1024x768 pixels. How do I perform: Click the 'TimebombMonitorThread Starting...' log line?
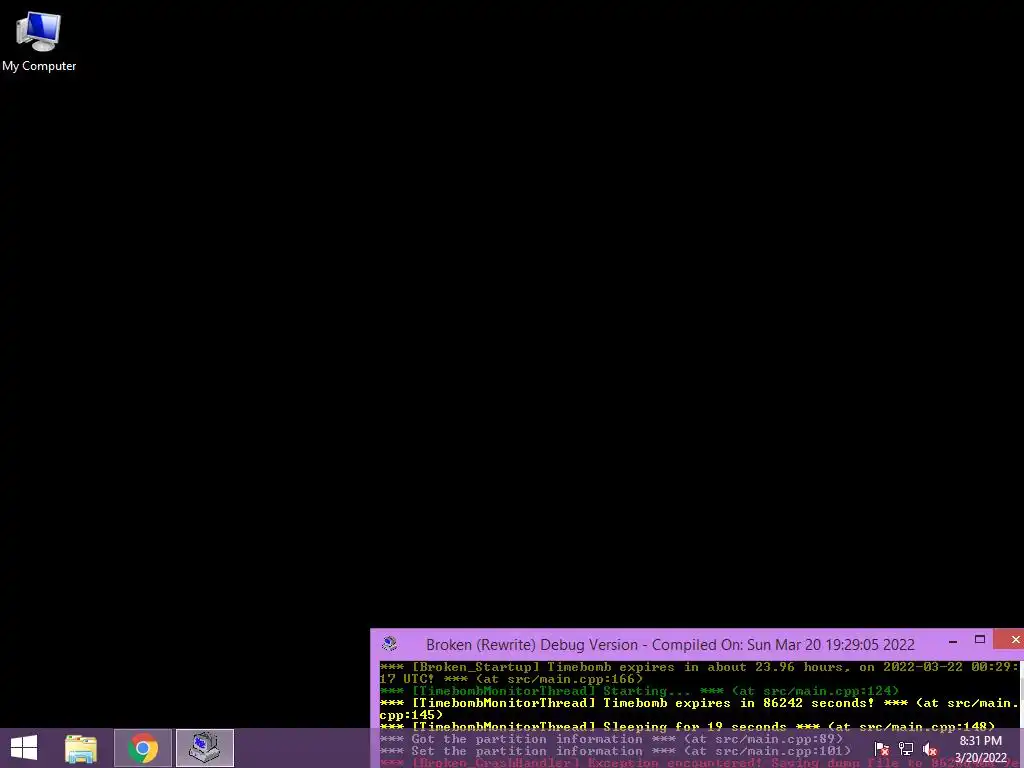pos(639,691)
